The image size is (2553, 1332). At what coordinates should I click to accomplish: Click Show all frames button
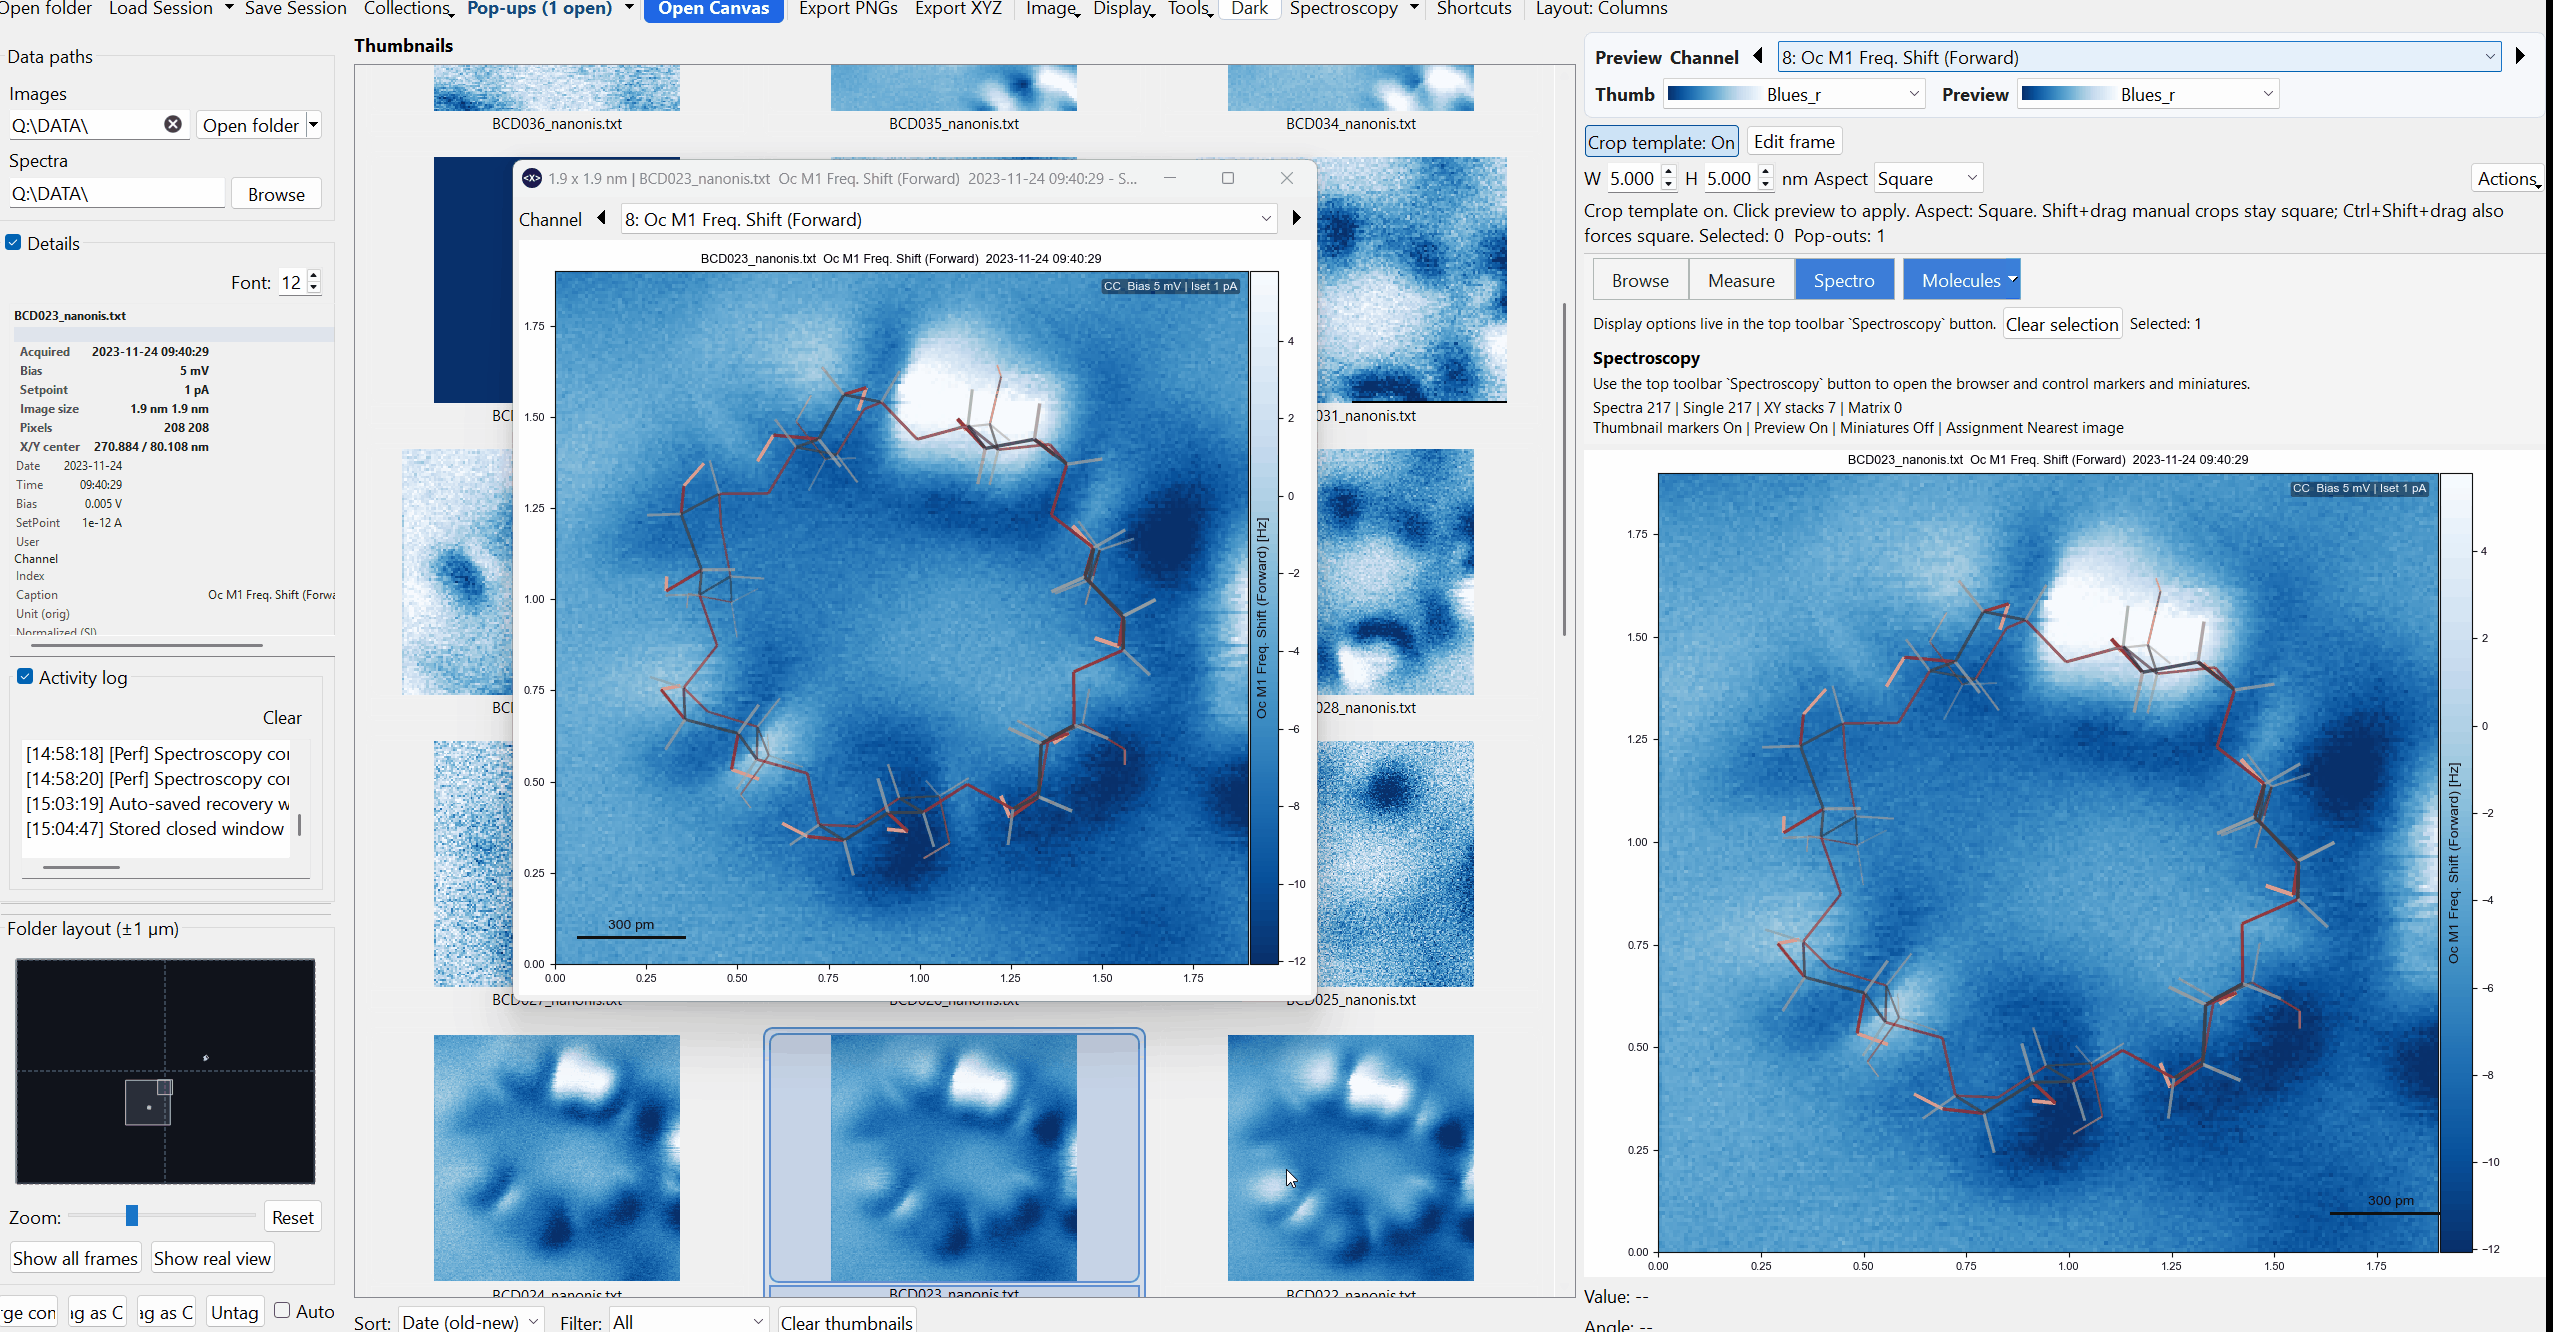(75, 1258)
